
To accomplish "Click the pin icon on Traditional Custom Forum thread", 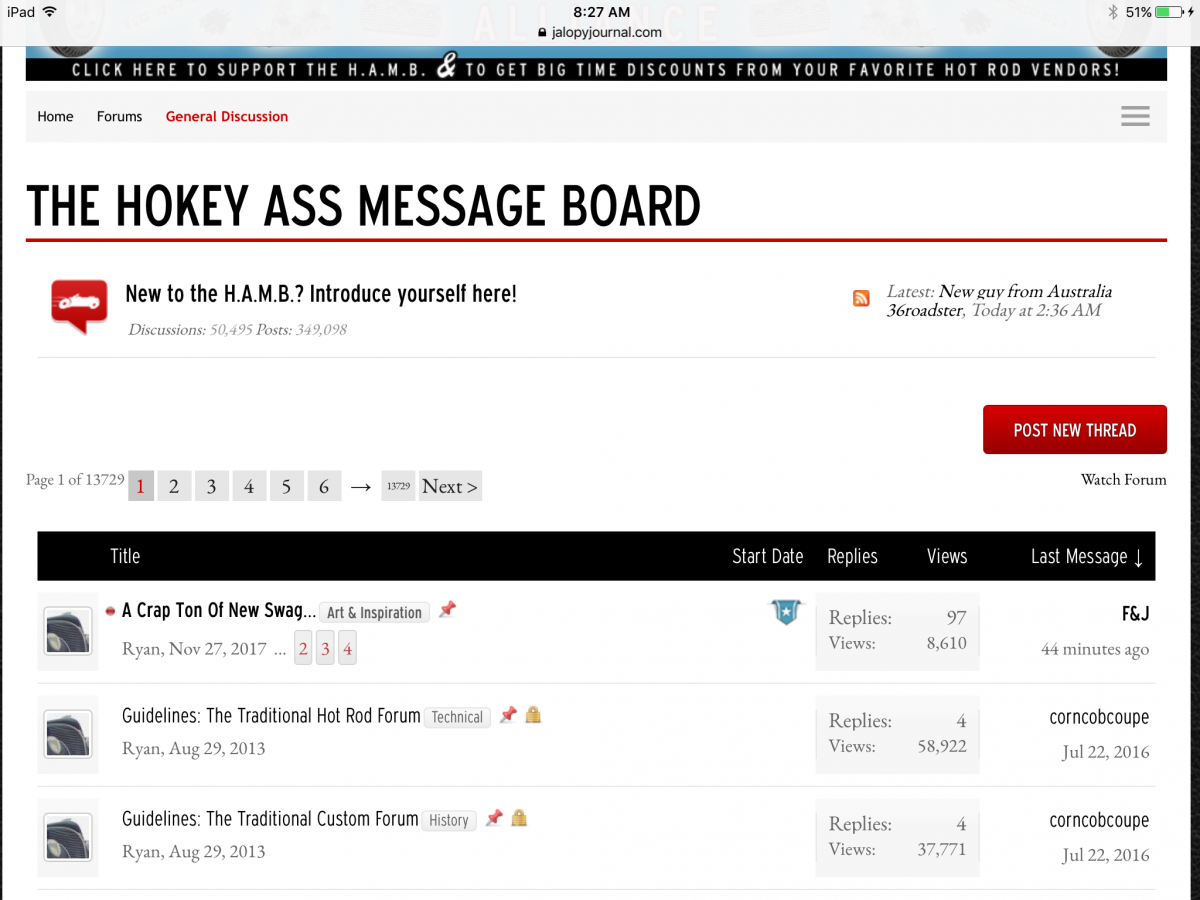I will pos(494,818).
